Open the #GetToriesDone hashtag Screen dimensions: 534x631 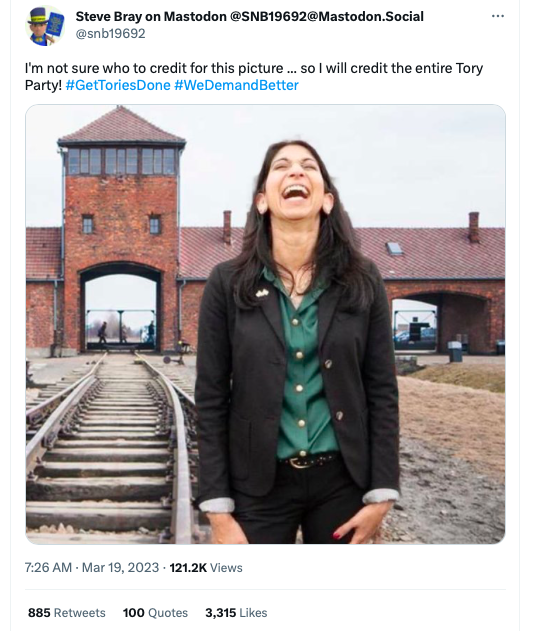[x=118, y=85]
